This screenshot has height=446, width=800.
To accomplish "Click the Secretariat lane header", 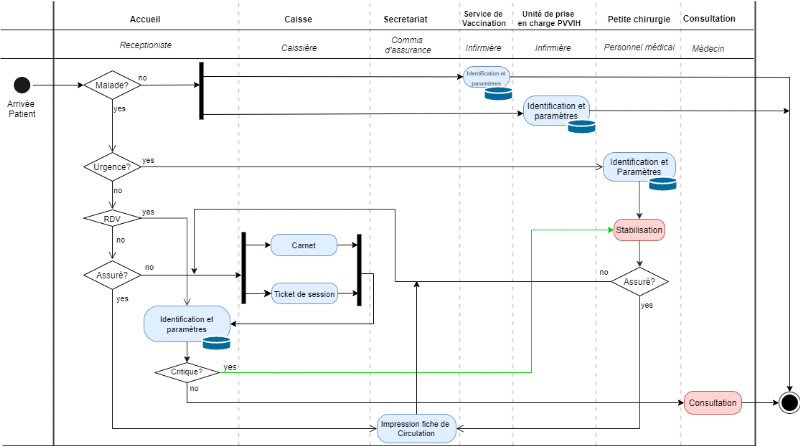I will click(405, 19).
